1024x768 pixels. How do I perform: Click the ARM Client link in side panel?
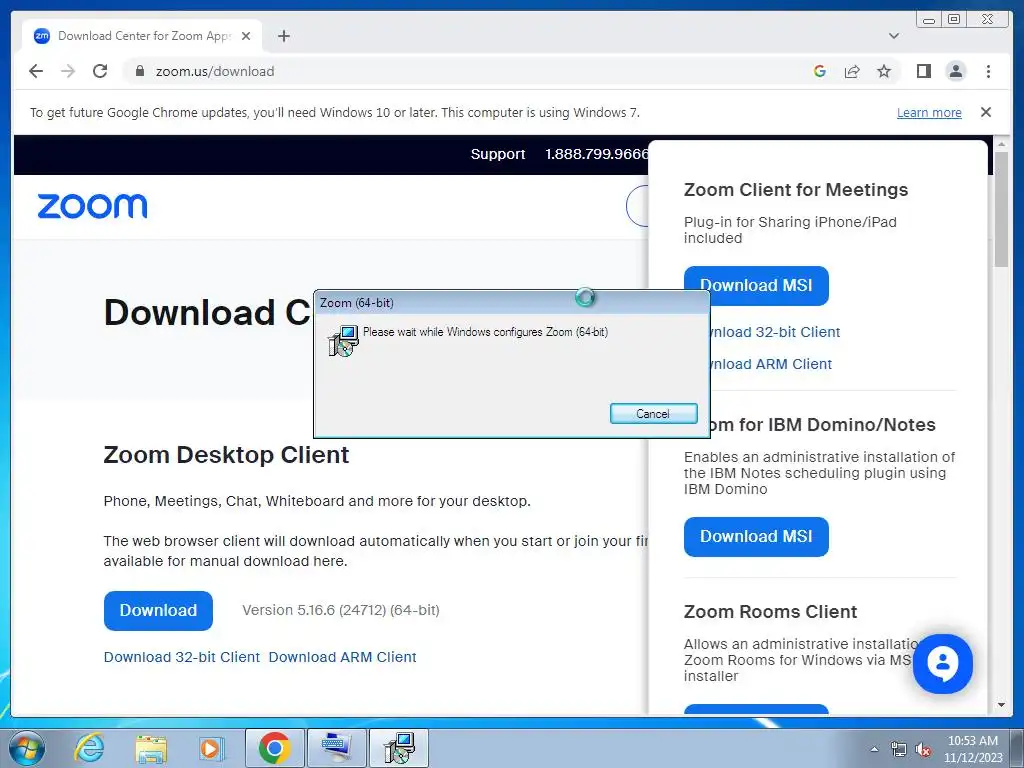tap(771, 364)
